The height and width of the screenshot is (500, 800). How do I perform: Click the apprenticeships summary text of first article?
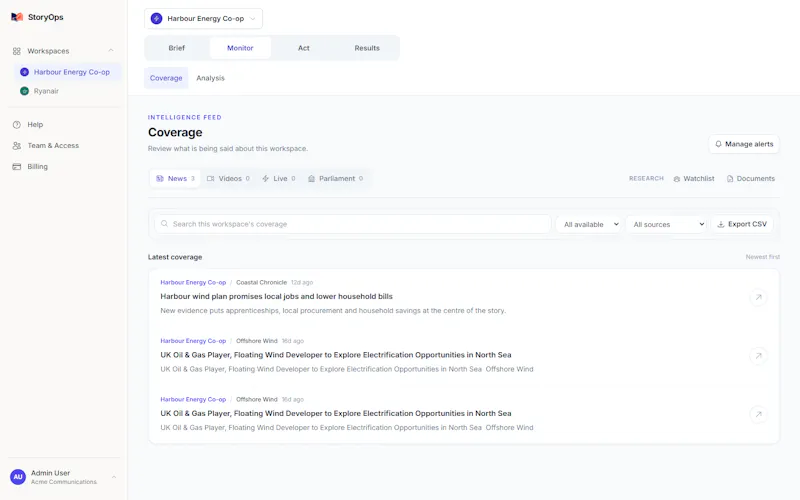point(333,311)
